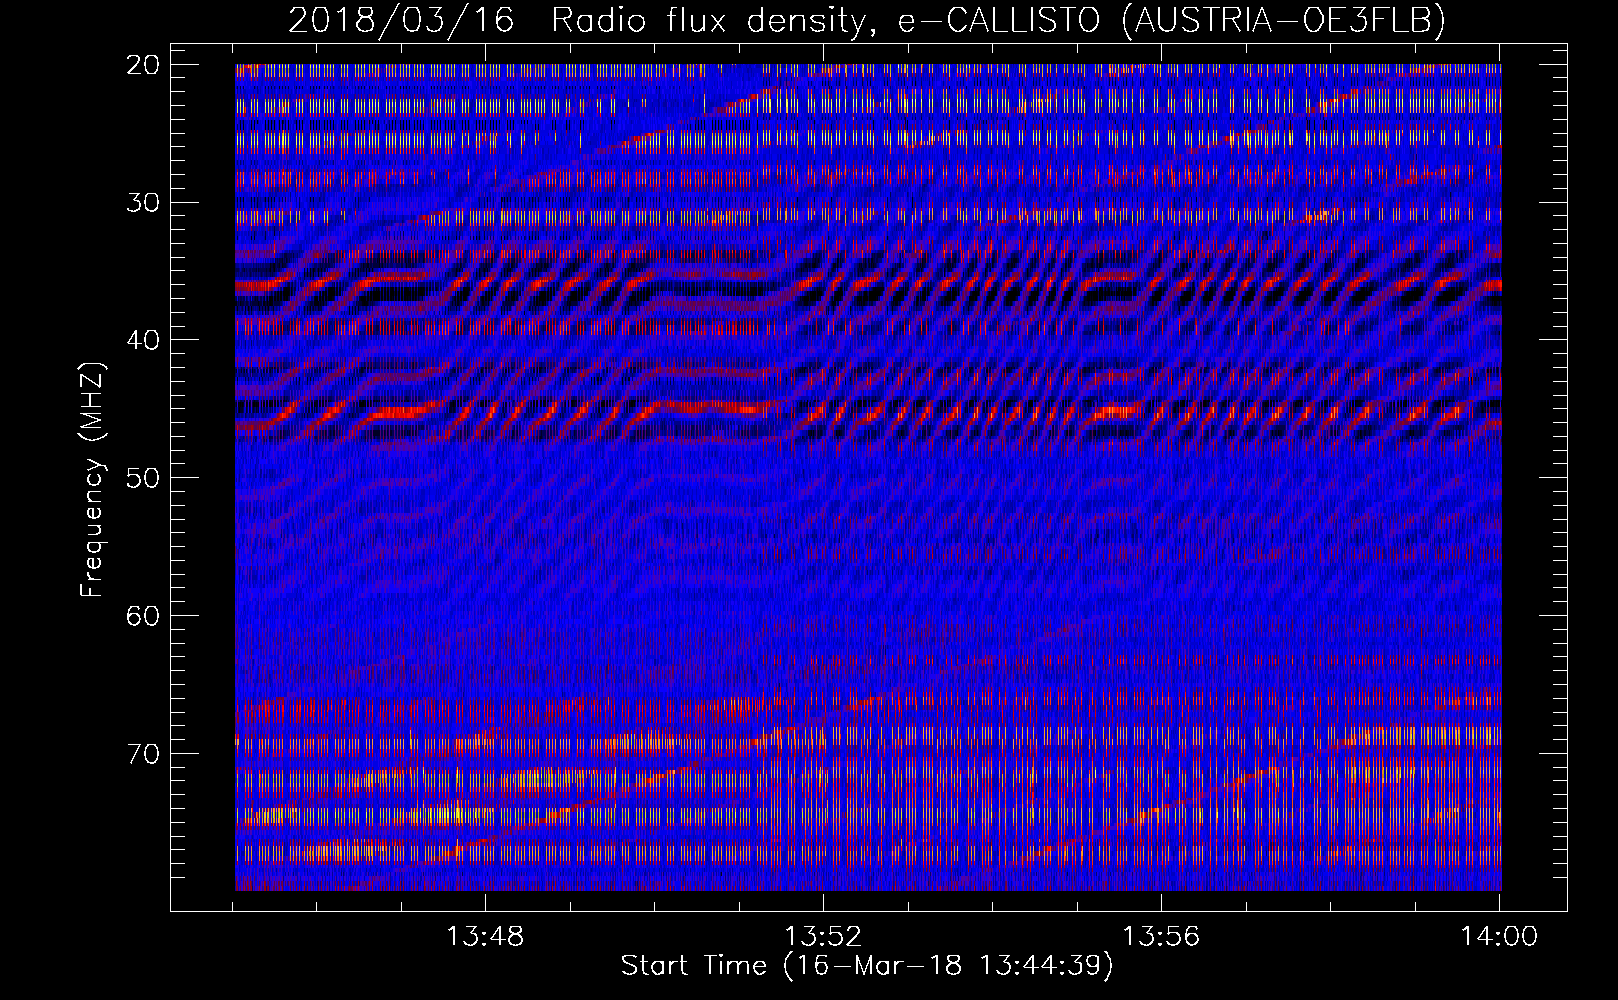The image size is (1618, 1000).
Task: Select the frequency axis label '60'
Action: pyautogui.click(x=143, y=615)
